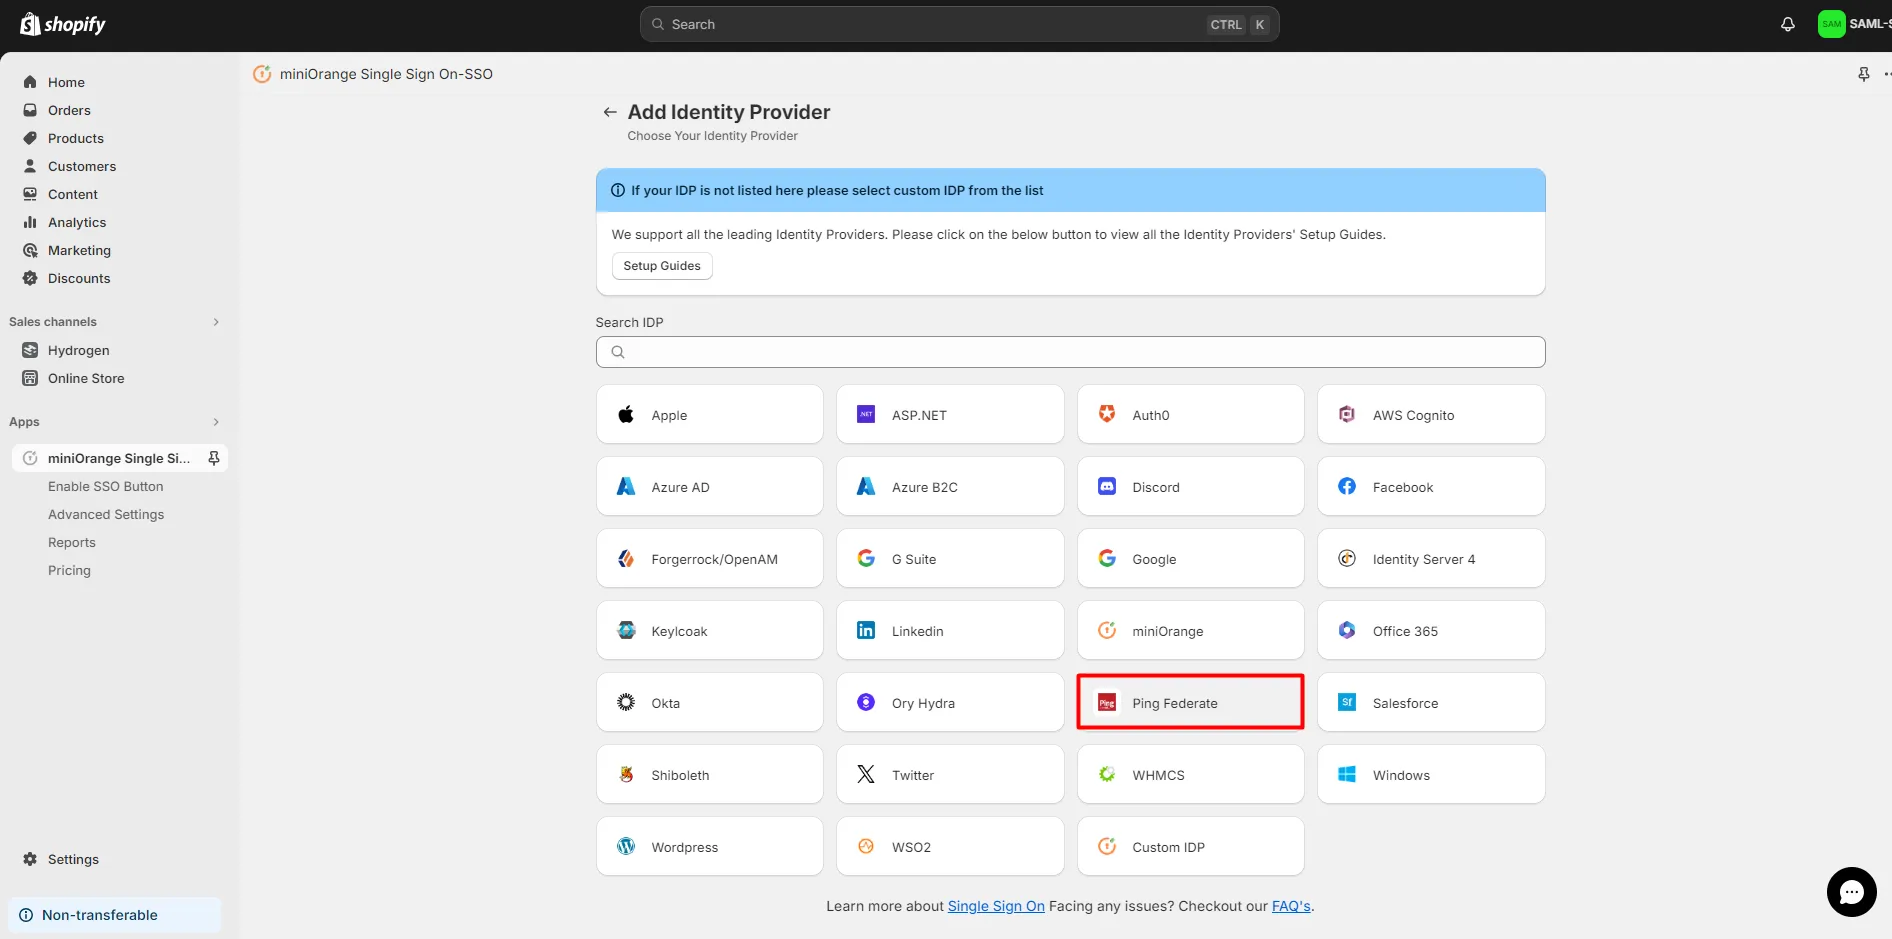Select Ping Federate provider

click(x=1191, y=703)
